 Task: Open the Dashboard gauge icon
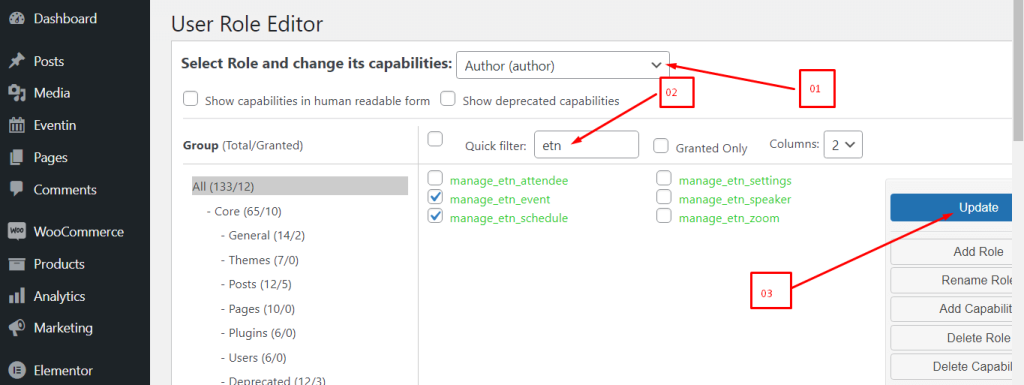click(x=16, y=19)
